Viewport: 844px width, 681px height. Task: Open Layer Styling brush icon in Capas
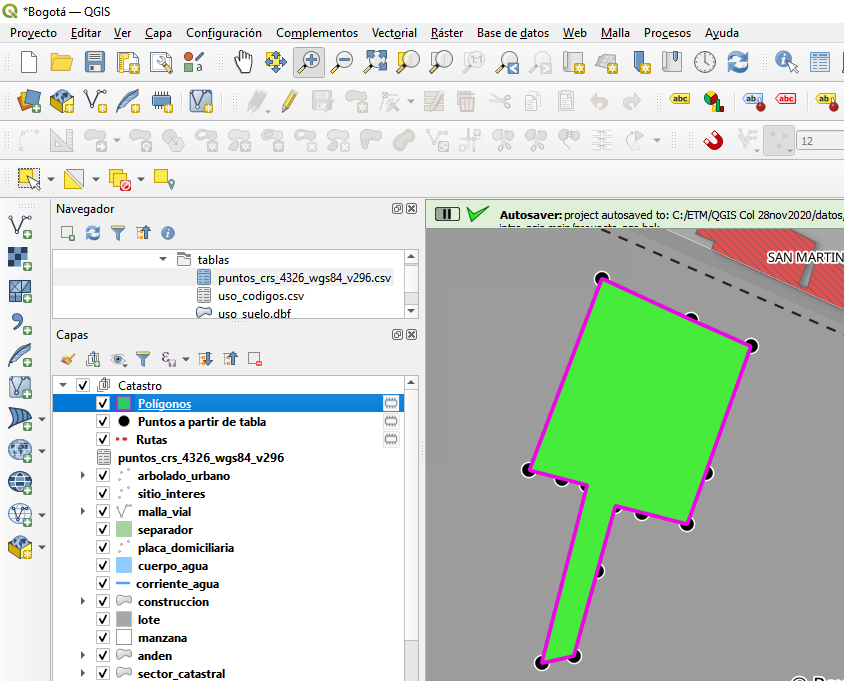tap(68, 359)
